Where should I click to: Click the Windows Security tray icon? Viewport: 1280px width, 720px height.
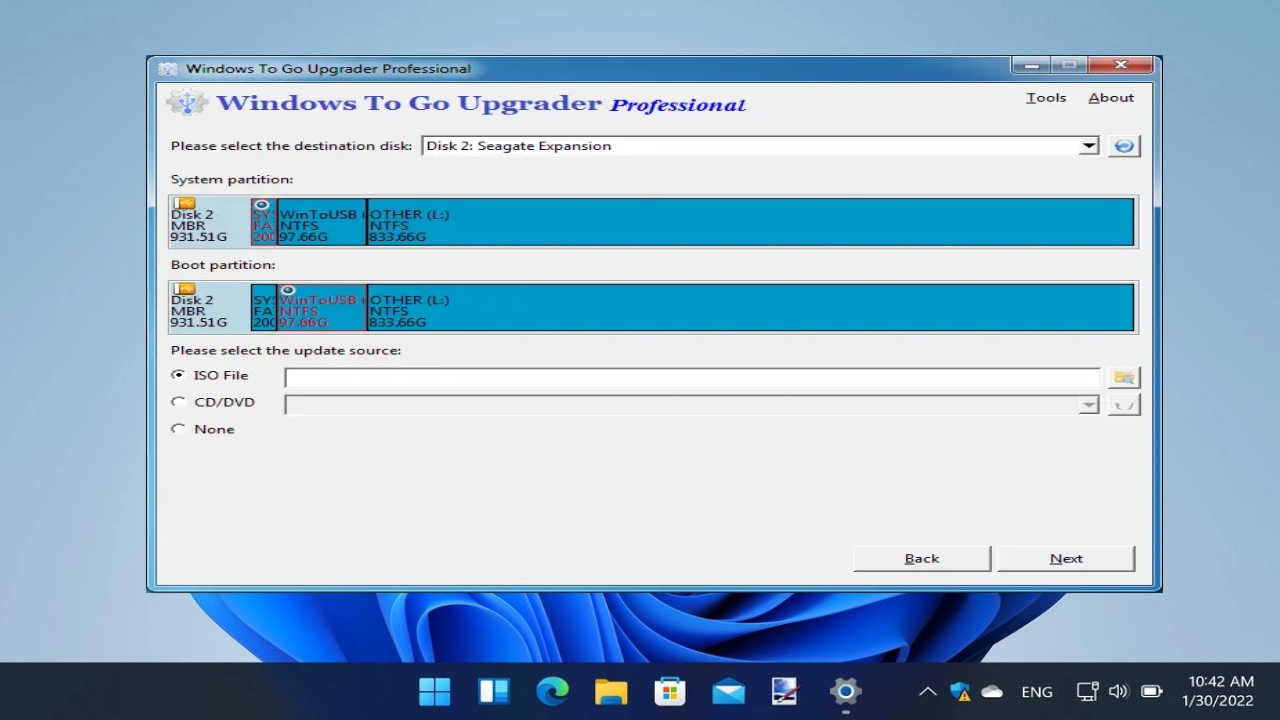pos(960,691)
